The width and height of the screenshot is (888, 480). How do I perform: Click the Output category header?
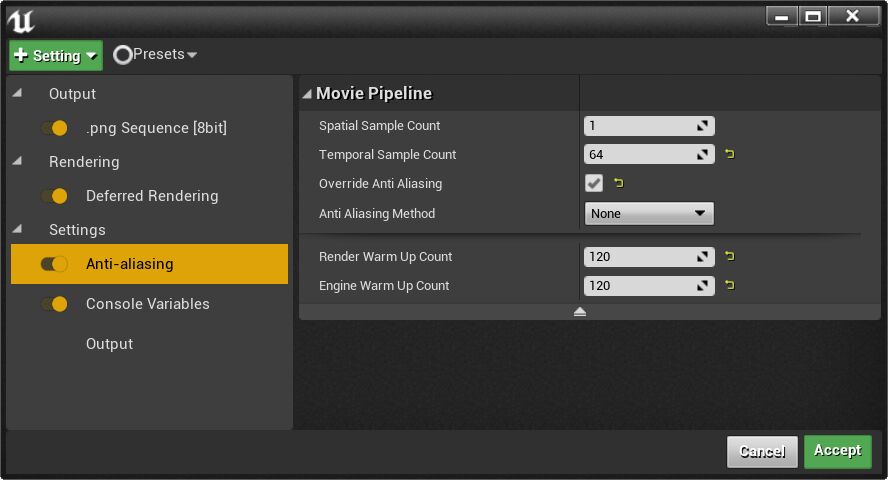tap(72, 93)
